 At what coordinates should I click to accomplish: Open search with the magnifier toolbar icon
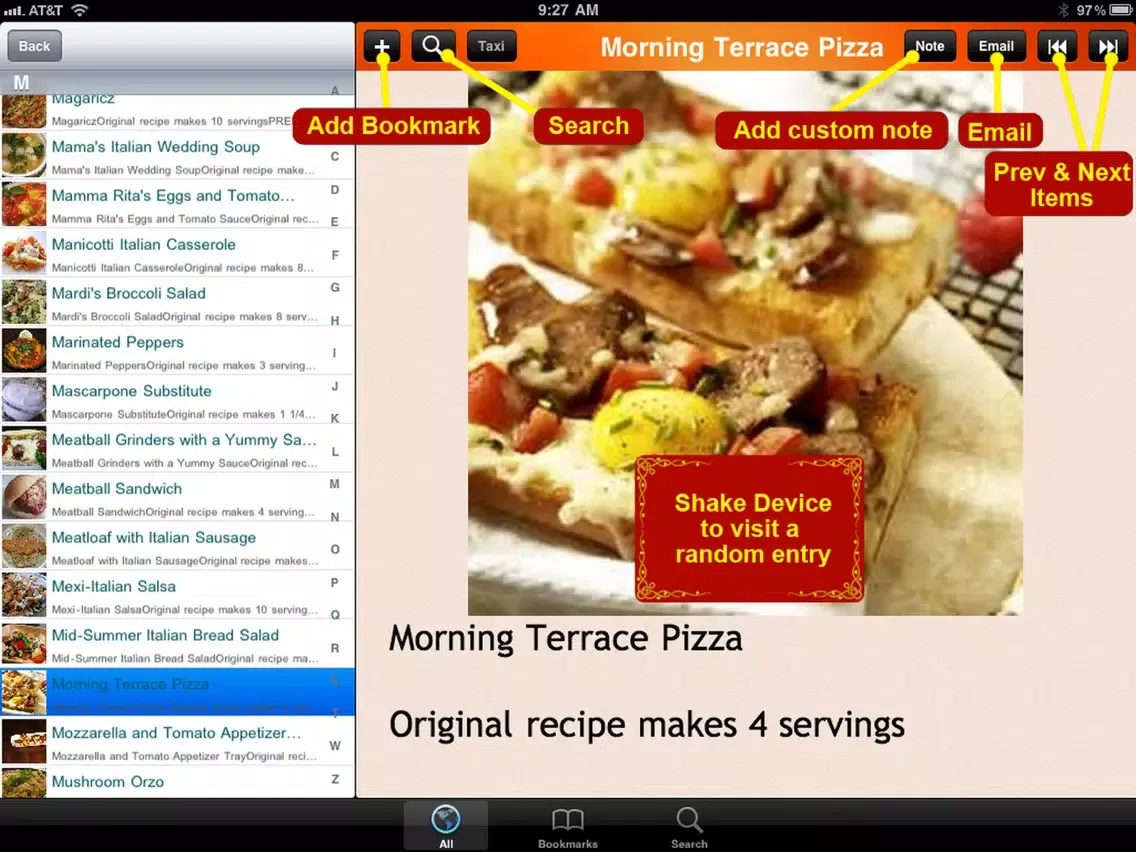(x=433, y=46)
